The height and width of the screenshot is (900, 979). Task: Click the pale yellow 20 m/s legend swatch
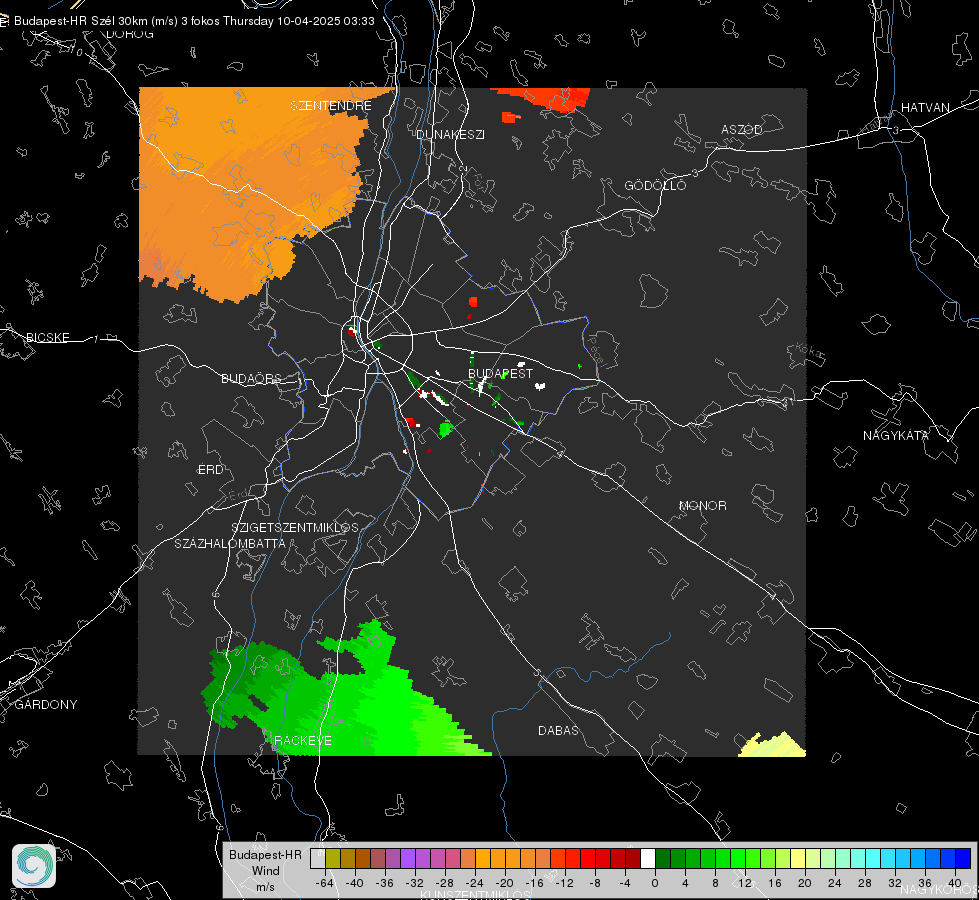click(798, 858)
